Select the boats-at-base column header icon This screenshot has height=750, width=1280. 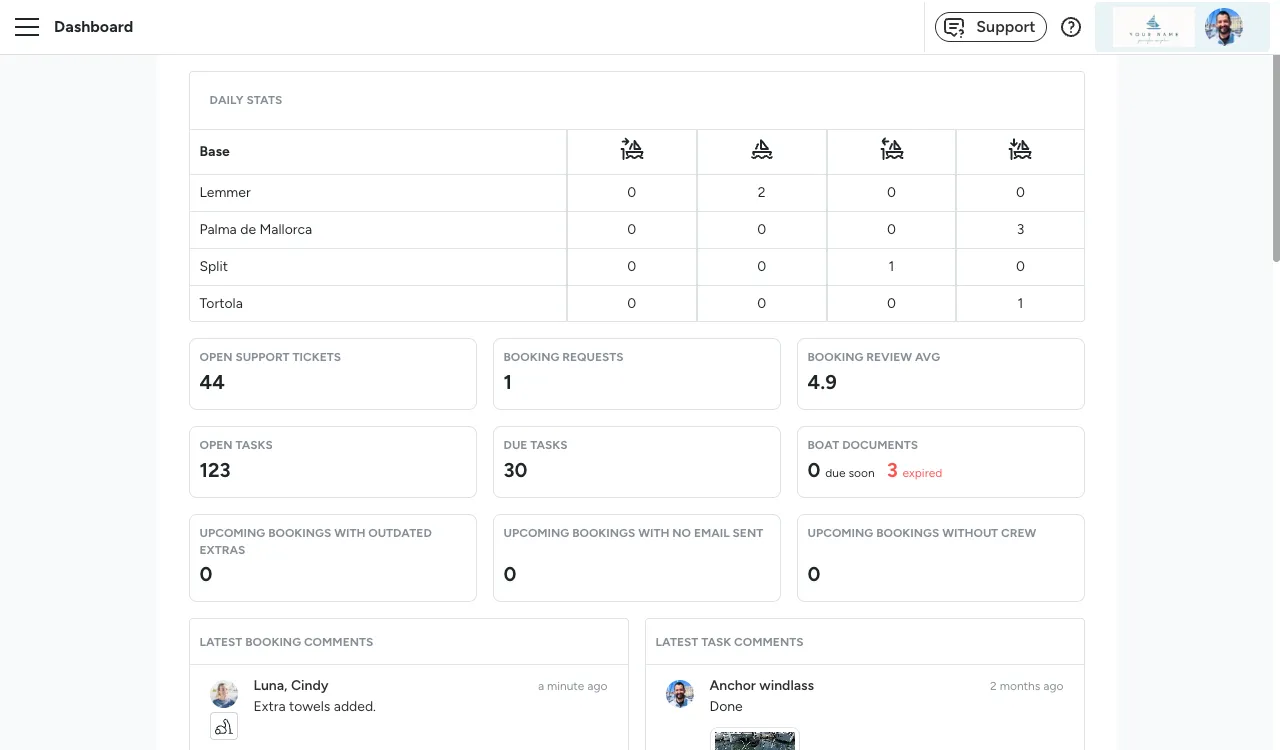click(x=761, y=149)
